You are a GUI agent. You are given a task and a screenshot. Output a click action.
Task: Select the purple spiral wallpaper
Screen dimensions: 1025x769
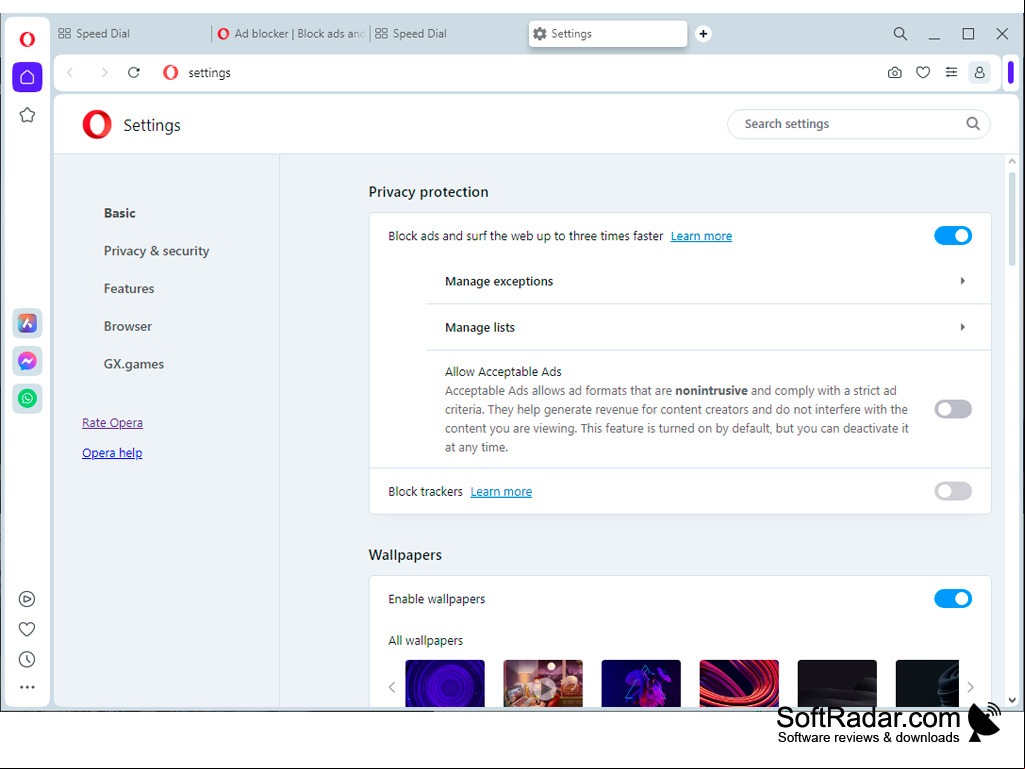pyautogui.click(x=445, y=683)
